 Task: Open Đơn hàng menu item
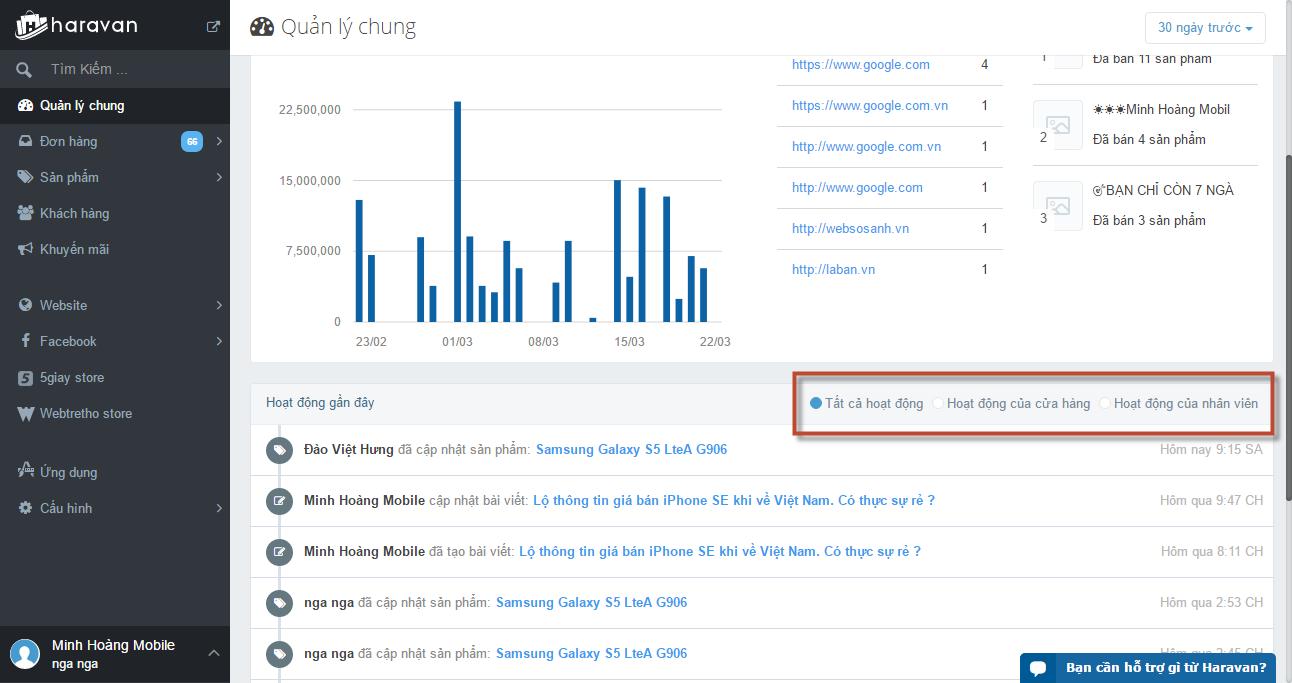coord(115,141)
